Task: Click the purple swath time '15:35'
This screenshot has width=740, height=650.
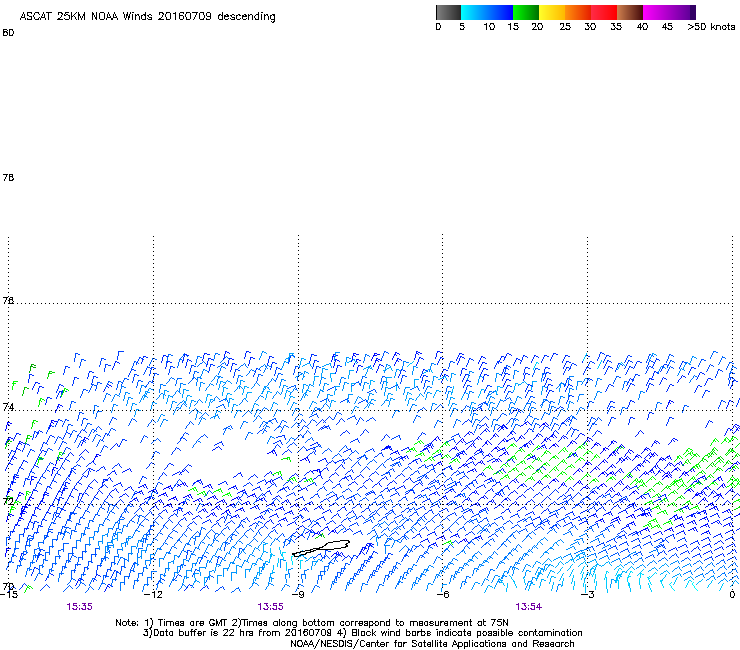Action: point(79,607)
